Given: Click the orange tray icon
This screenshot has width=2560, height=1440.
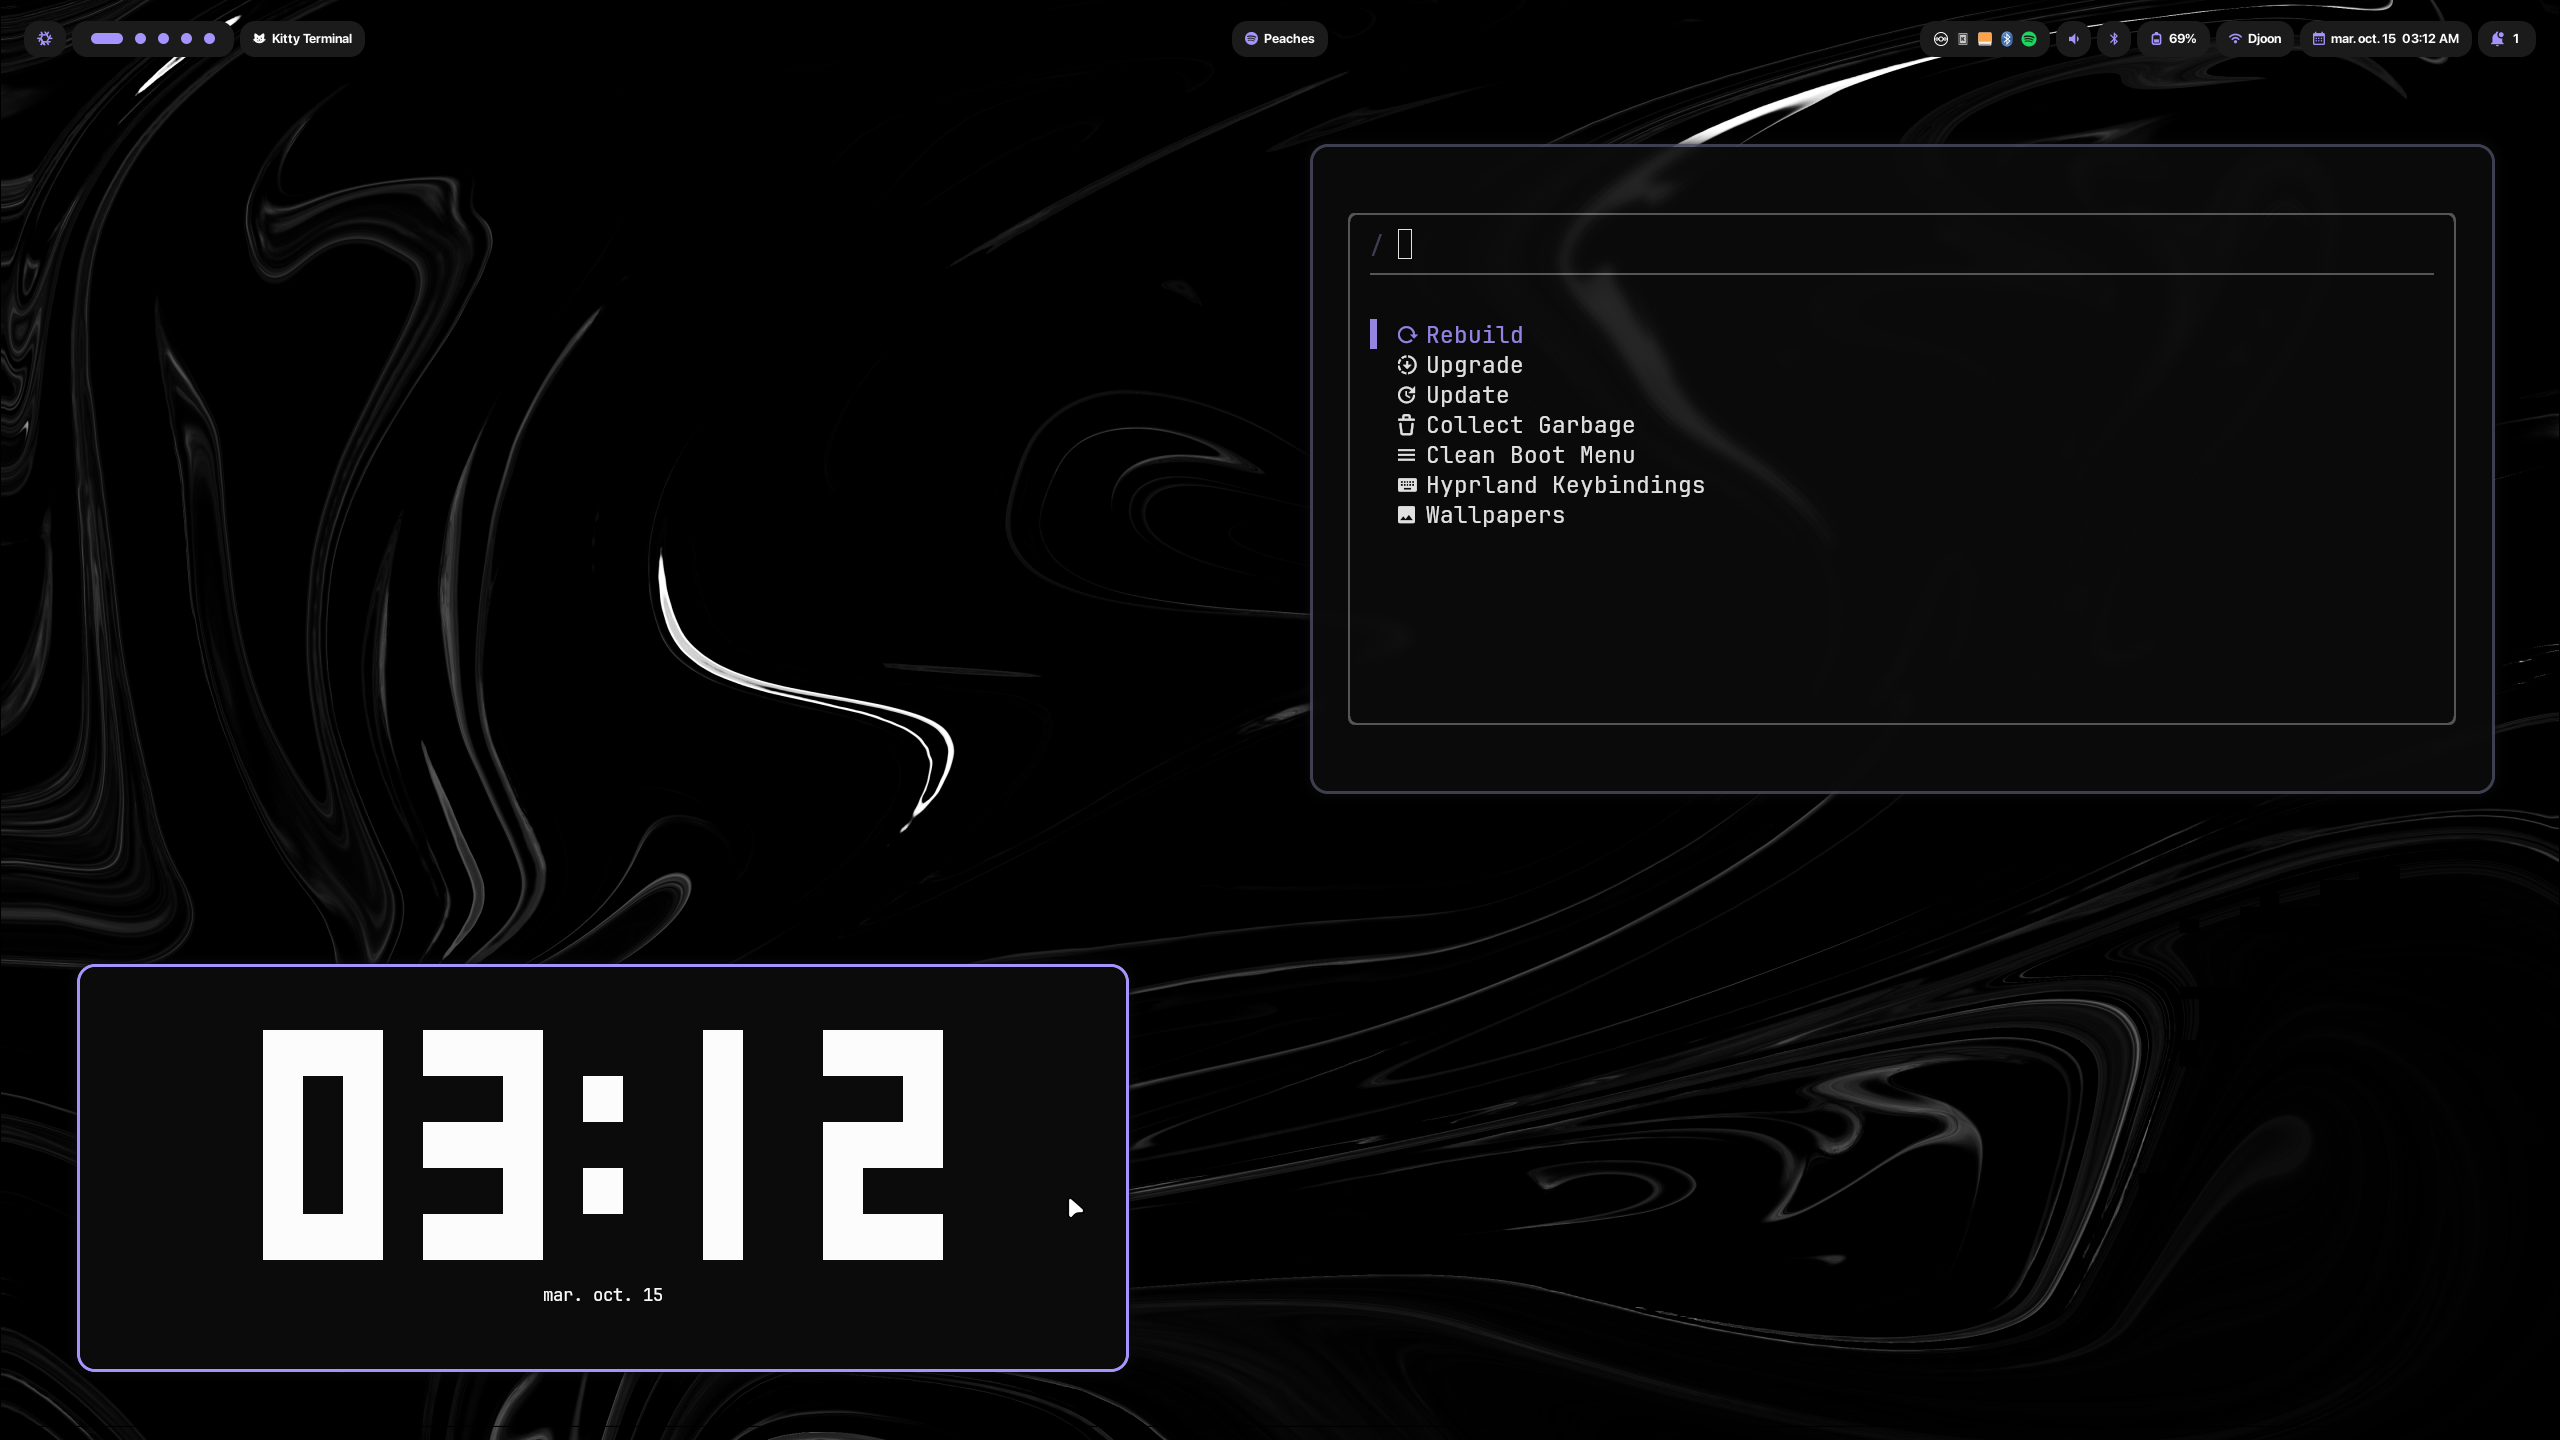Looking at the screenshot, I should [1985, 39].
